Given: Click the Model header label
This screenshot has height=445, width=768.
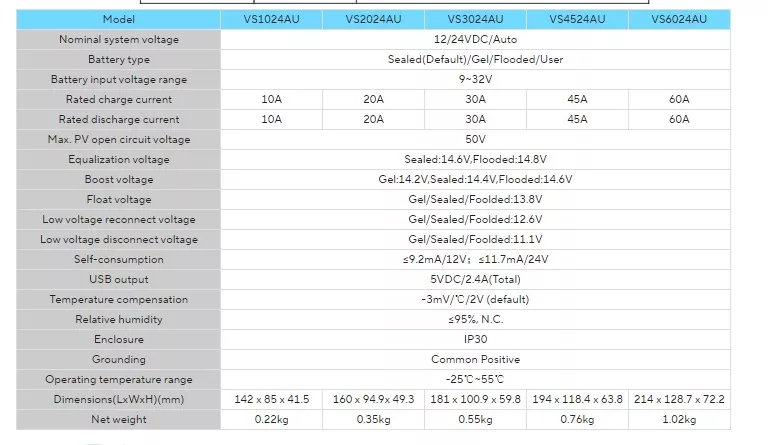Looking at the screenshot, I should tap(119, 19).
